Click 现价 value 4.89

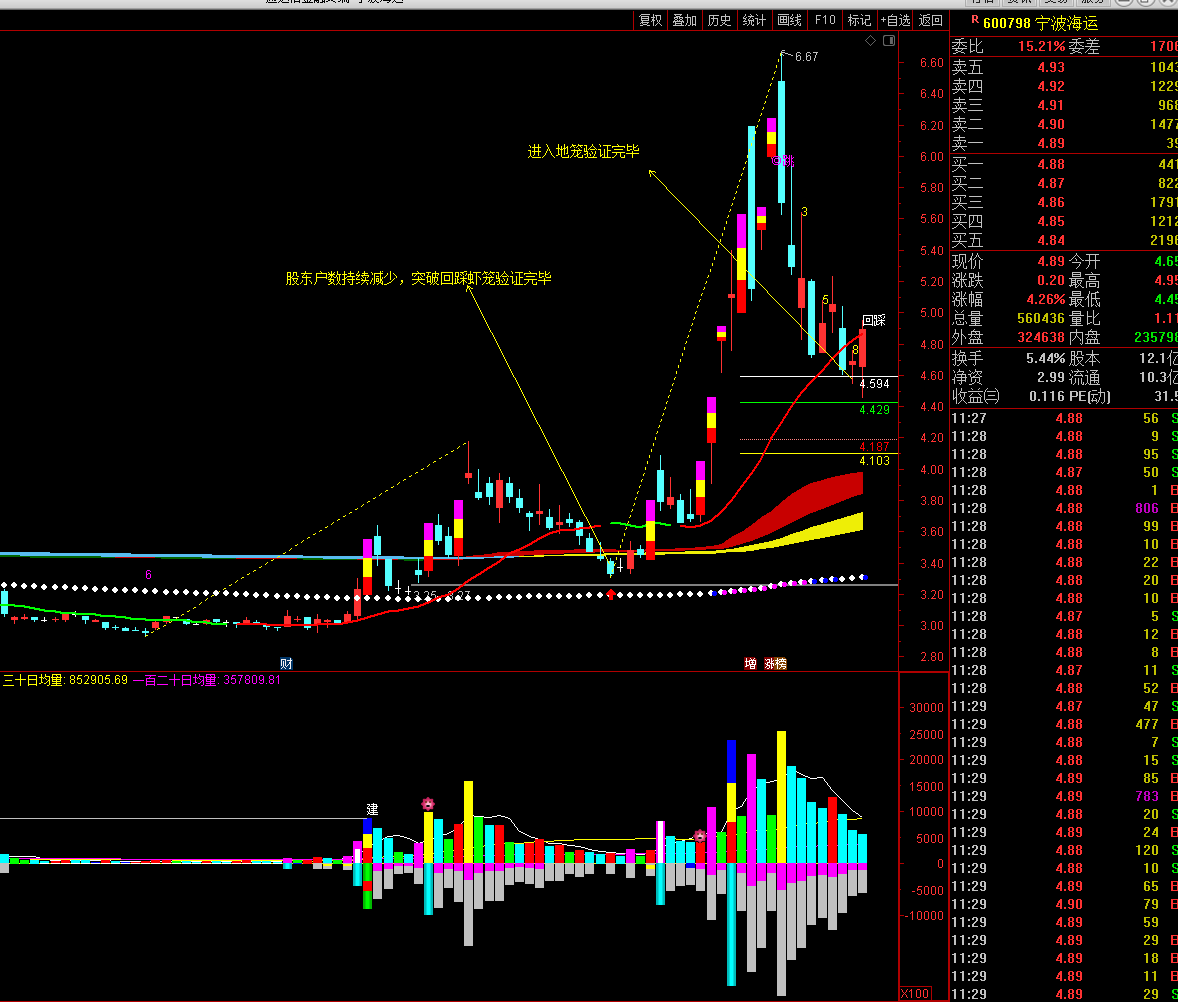[1051, 261]
